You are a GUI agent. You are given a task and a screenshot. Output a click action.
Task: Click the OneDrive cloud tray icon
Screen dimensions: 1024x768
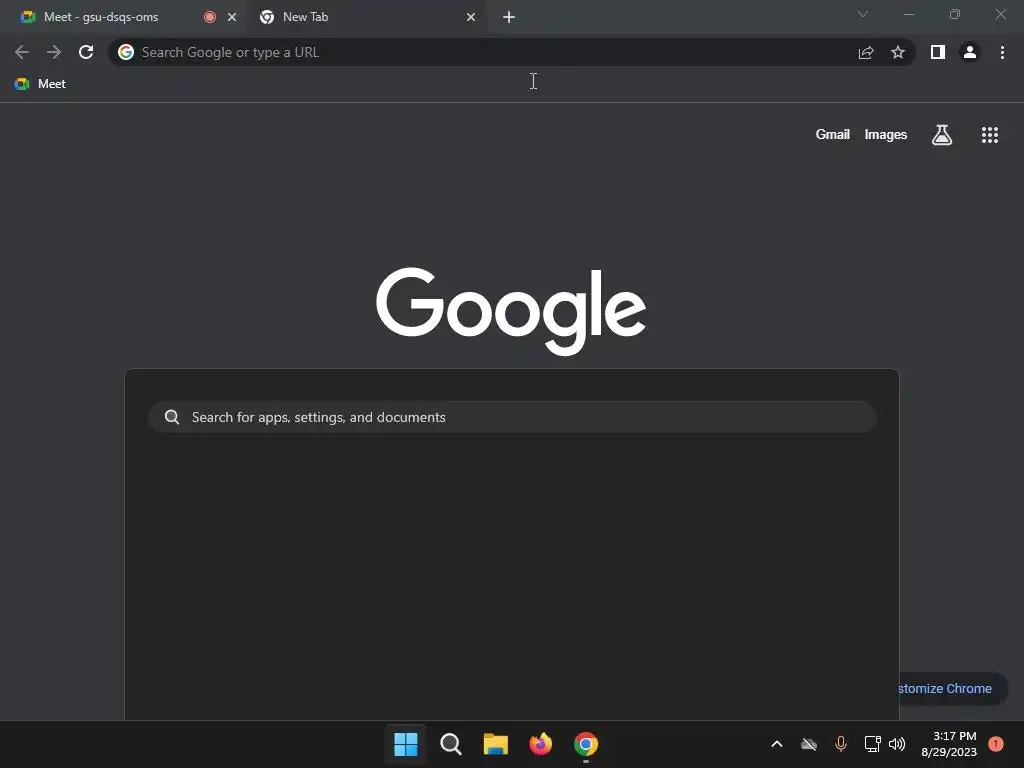click(x=808, y=744)
